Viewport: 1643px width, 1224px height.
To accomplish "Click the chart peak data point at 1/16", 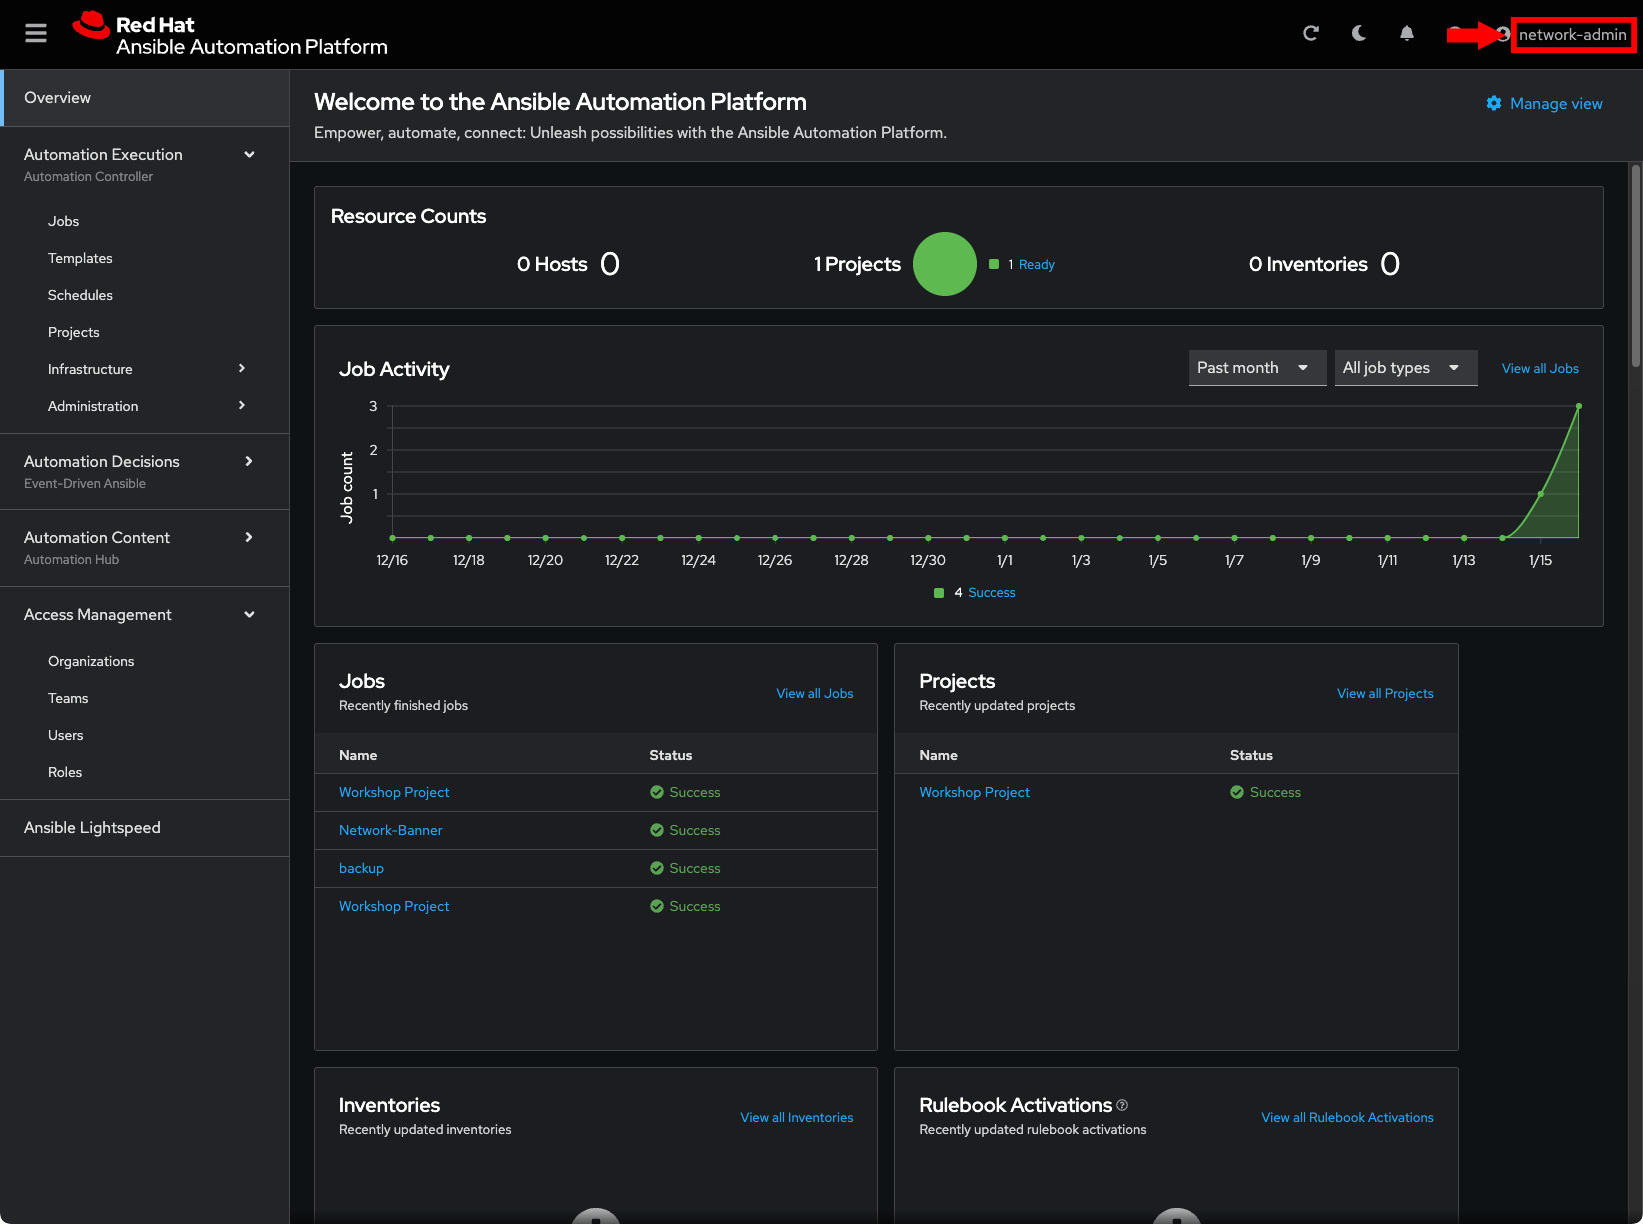I will click(1579, 406).
